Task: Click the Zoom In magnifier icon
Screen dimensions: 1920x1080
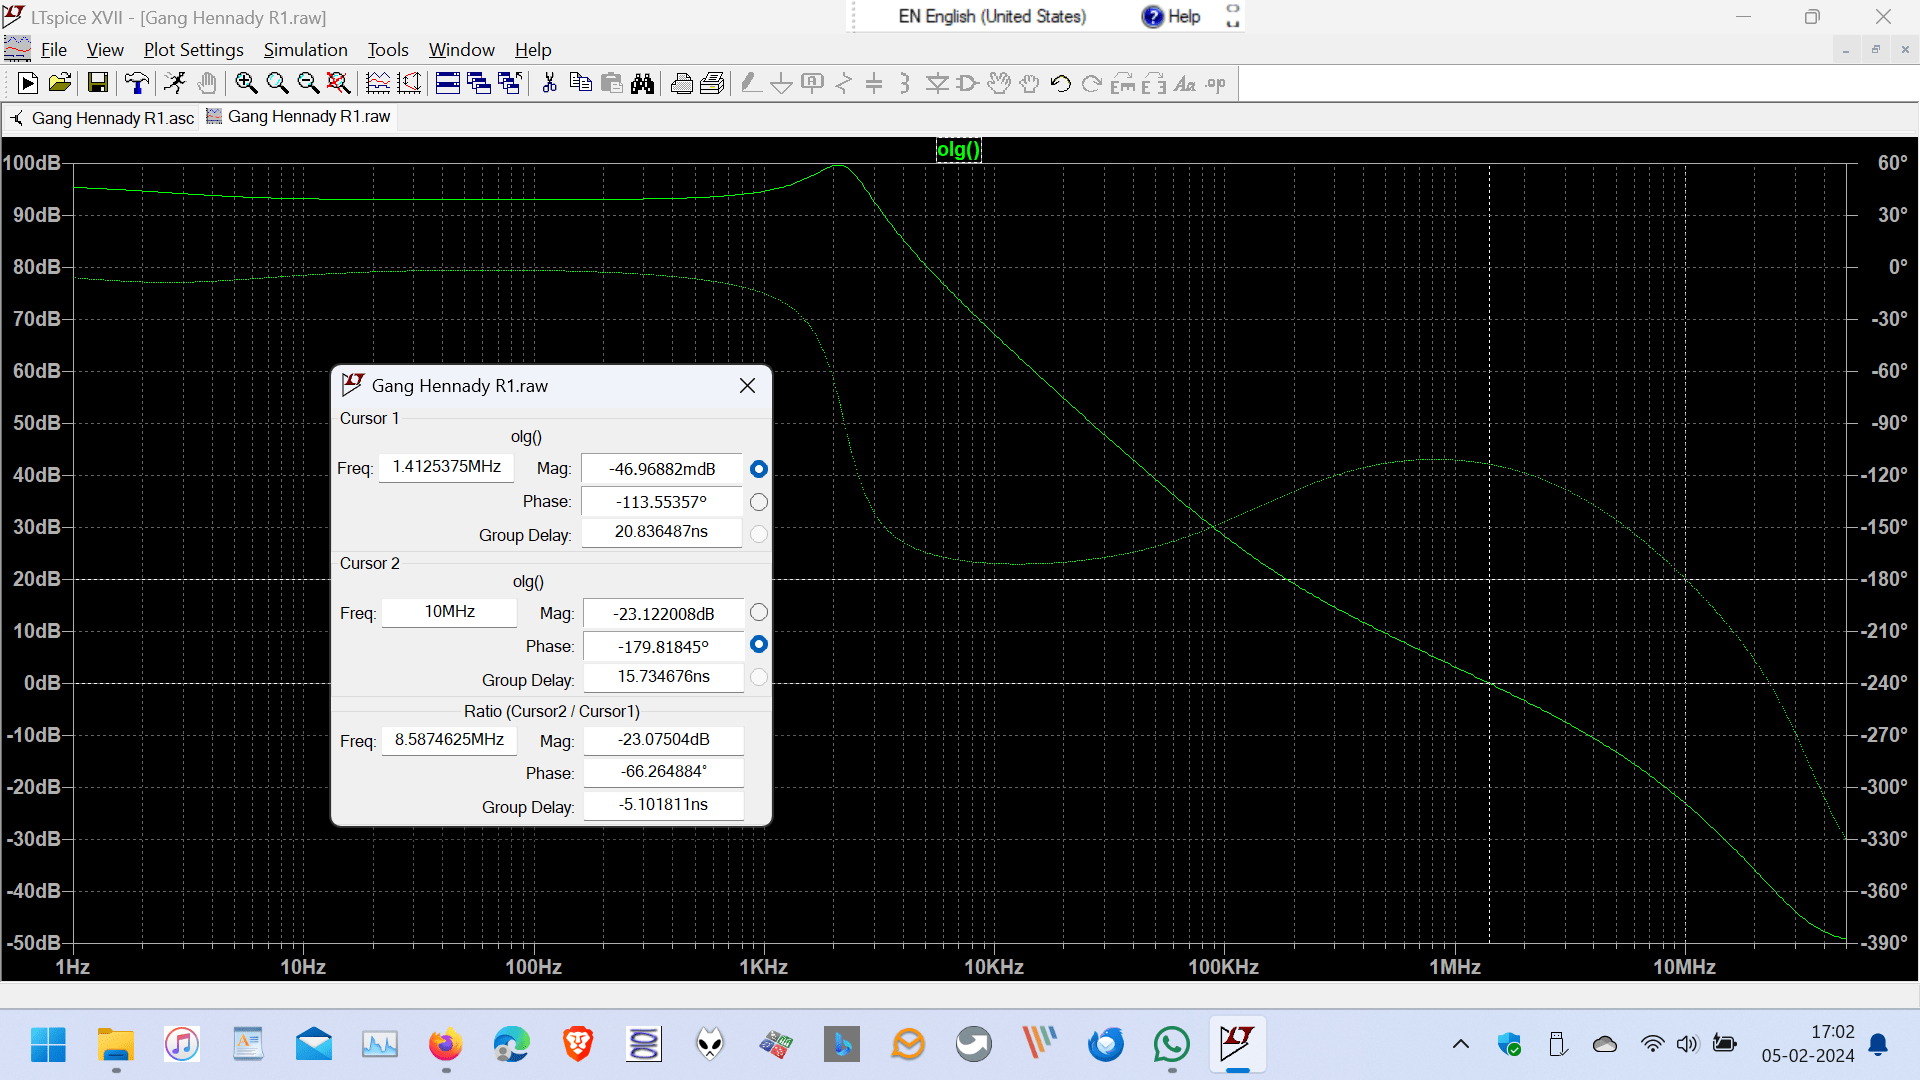Action: click(x=246, y=84)
